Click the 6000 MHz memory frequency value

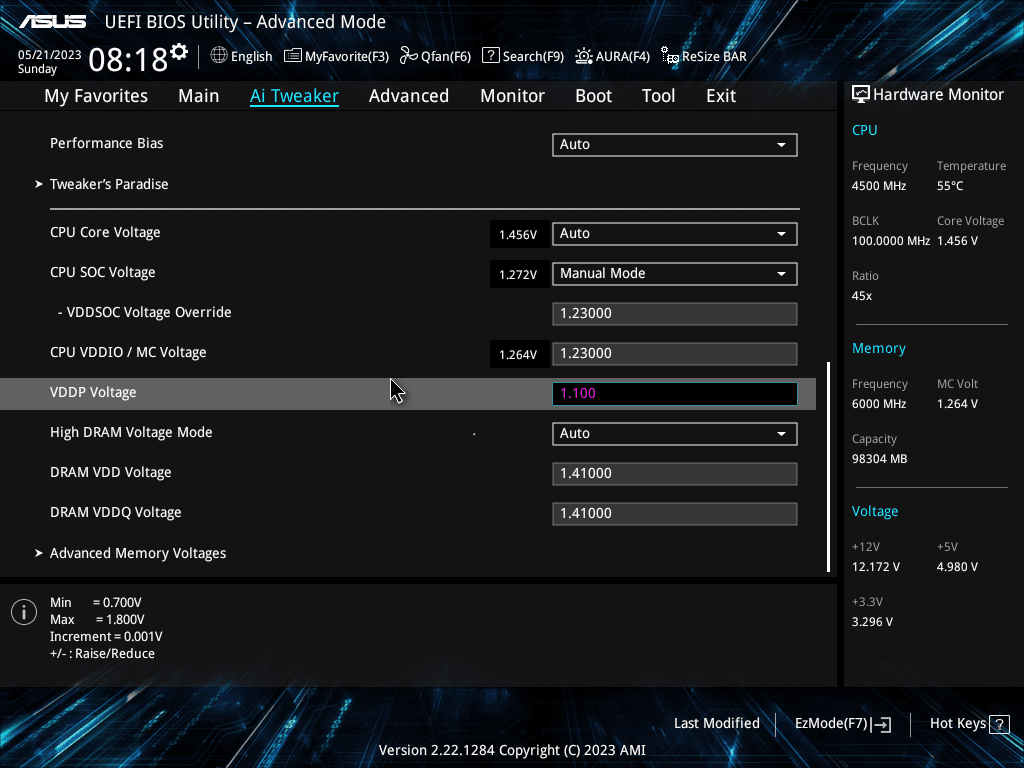tap(879, 404)
